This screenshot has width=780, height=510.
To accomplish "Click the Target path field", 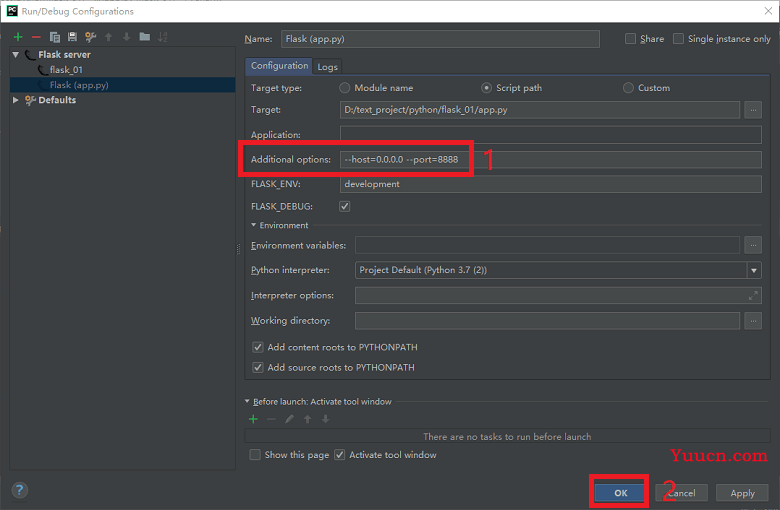I will pos(540,110).
